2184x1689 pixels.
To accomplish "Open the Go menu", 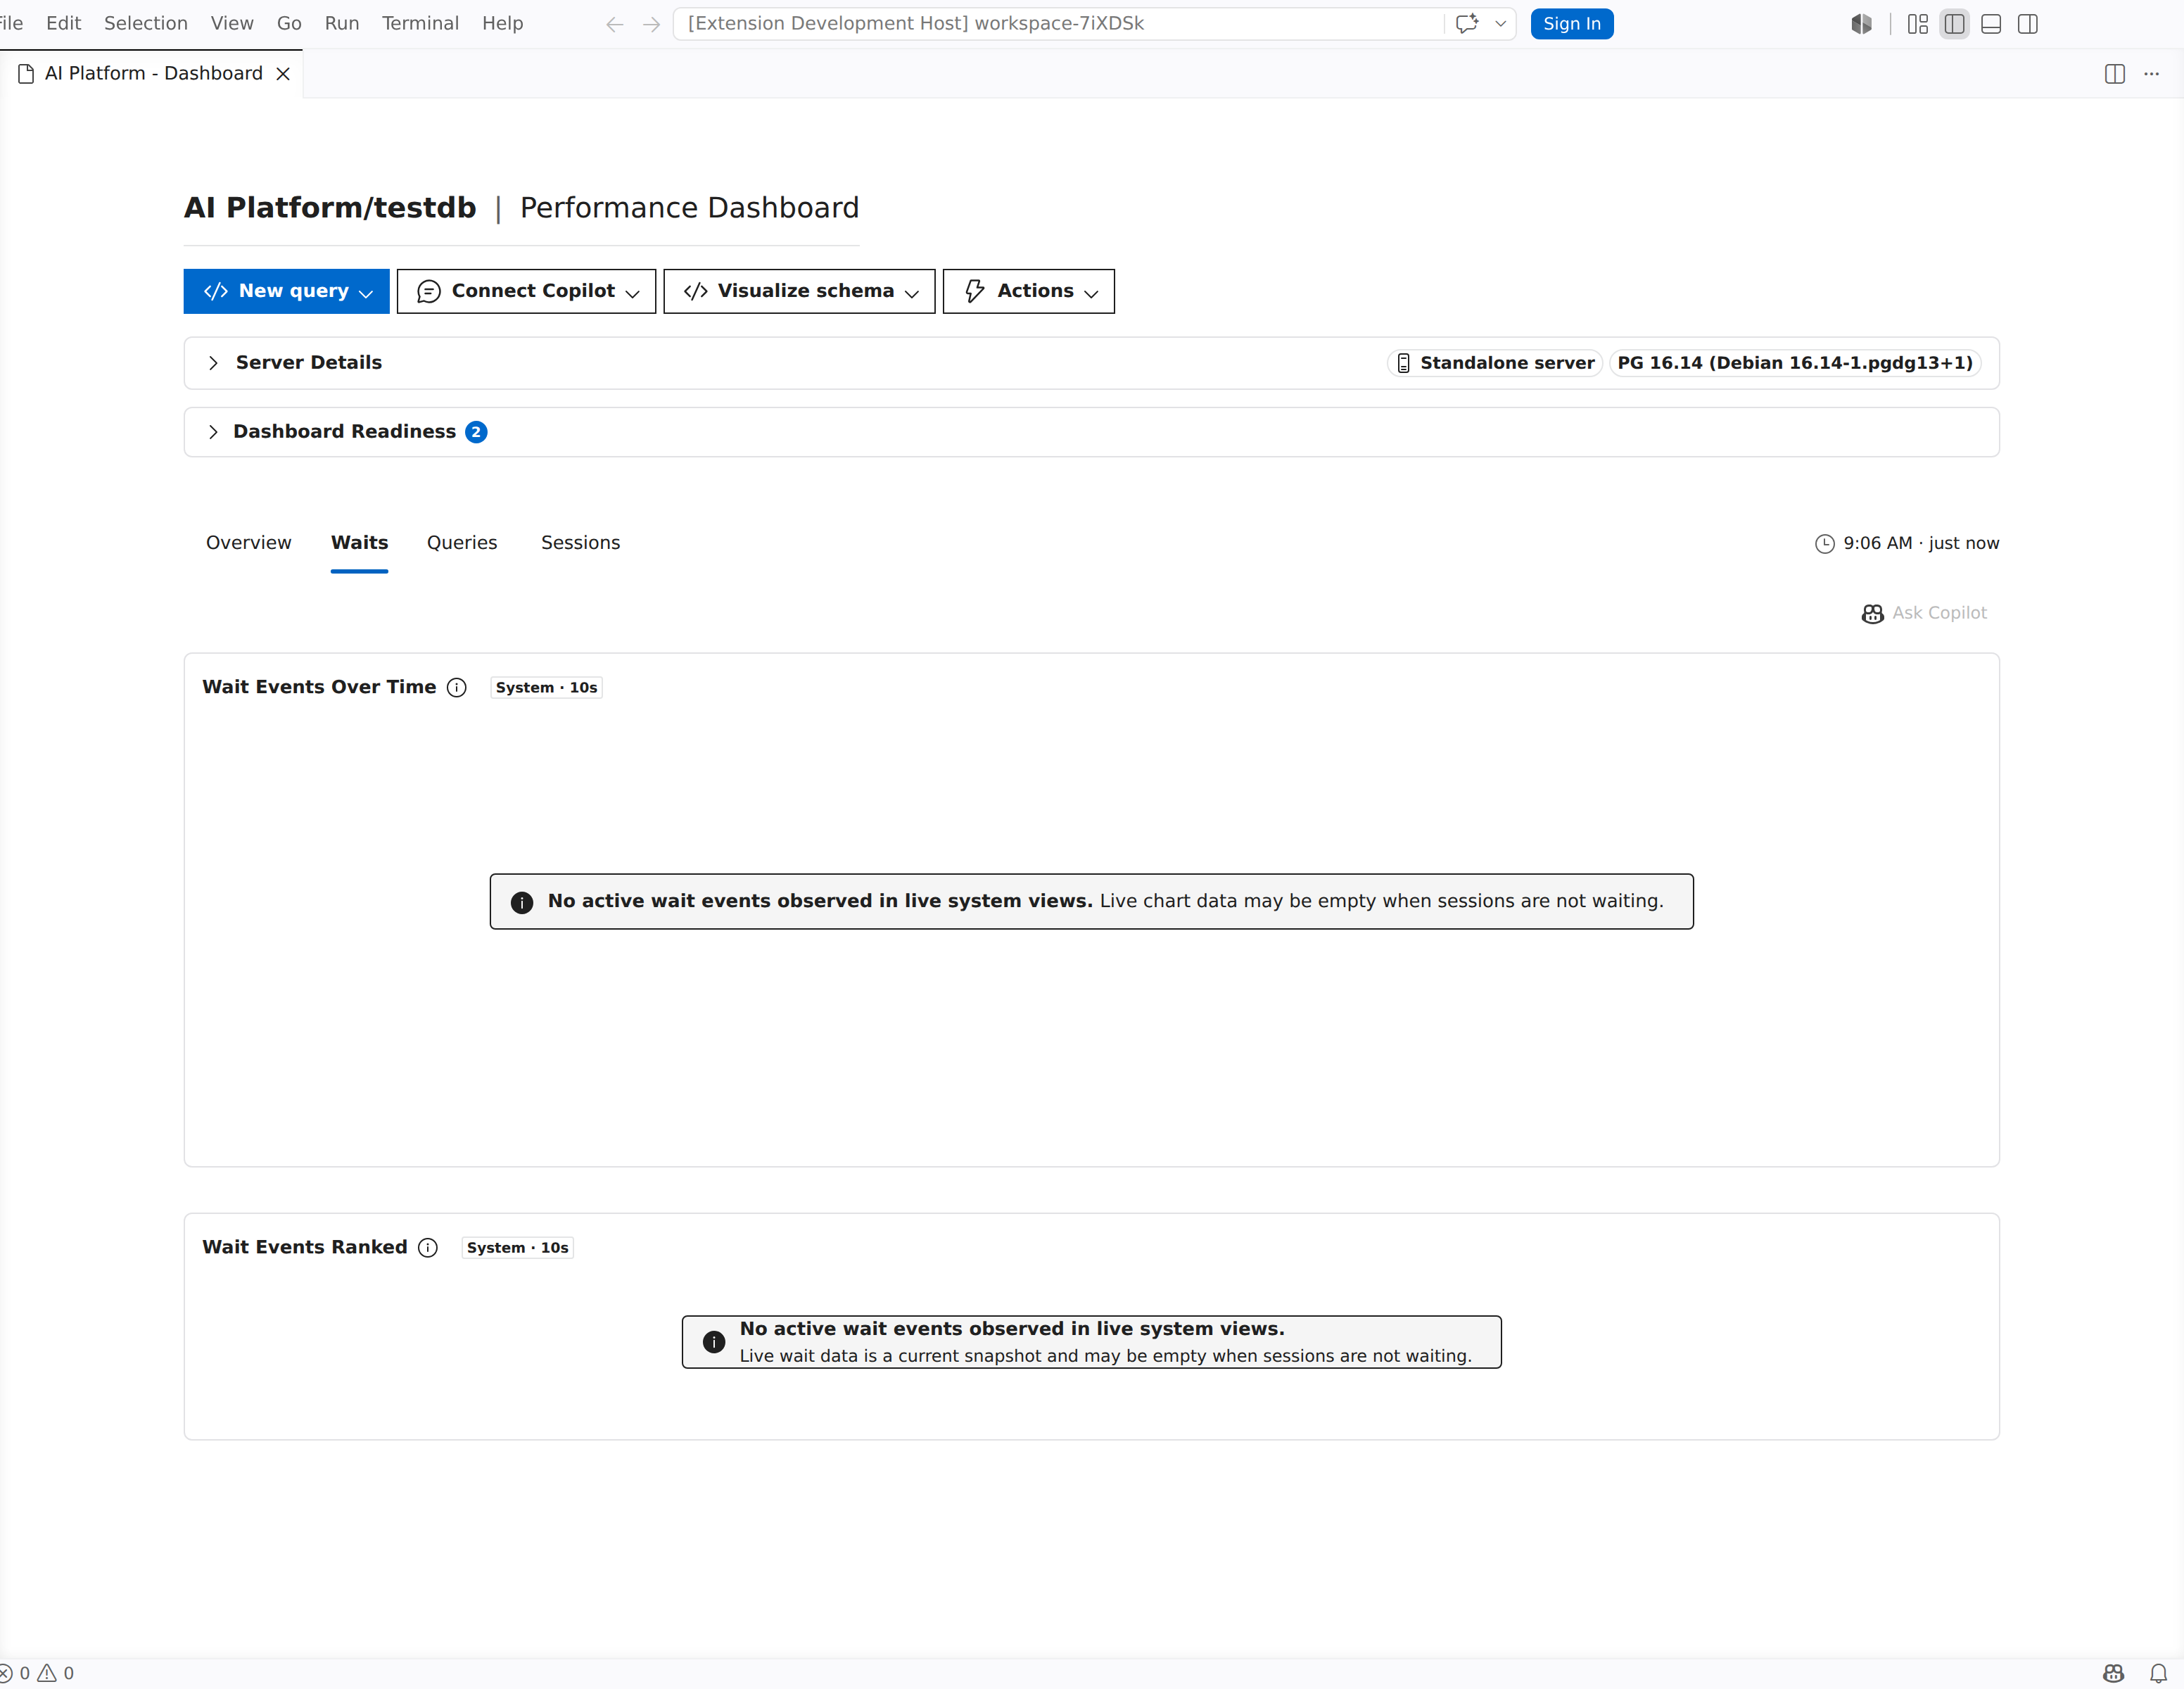I will tap(289, 24).
